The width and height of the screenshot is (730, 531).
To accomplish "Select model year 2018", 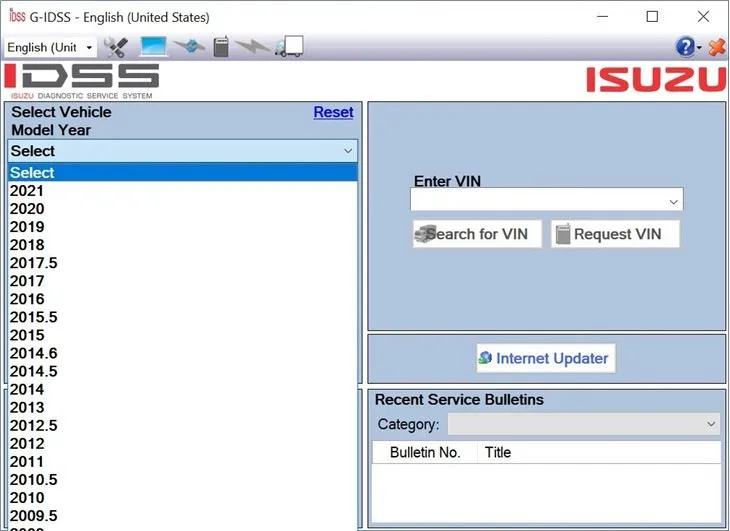I will click(x=182, y=245).
